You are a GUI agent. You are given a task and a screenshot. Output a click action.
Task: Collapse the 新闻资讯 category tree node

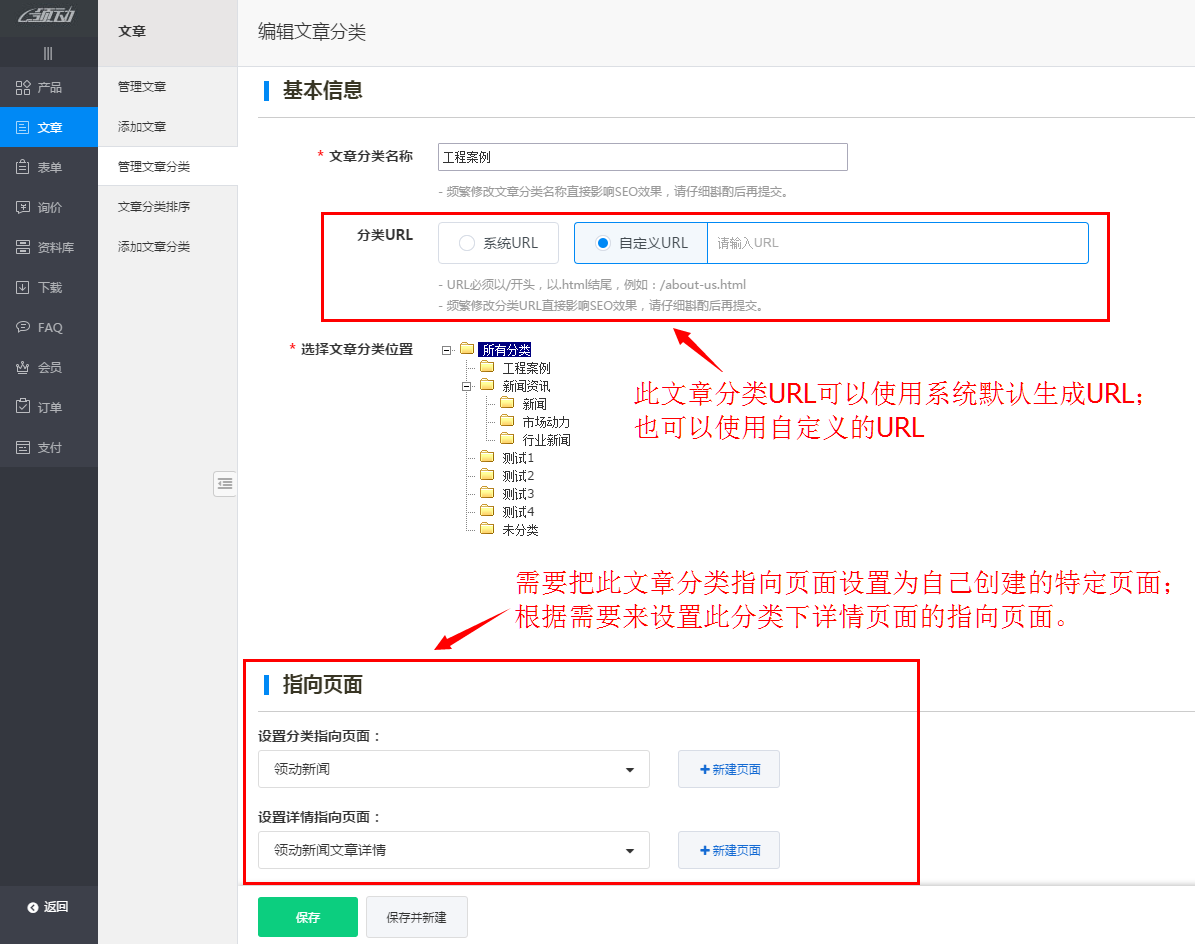point(468,384)
